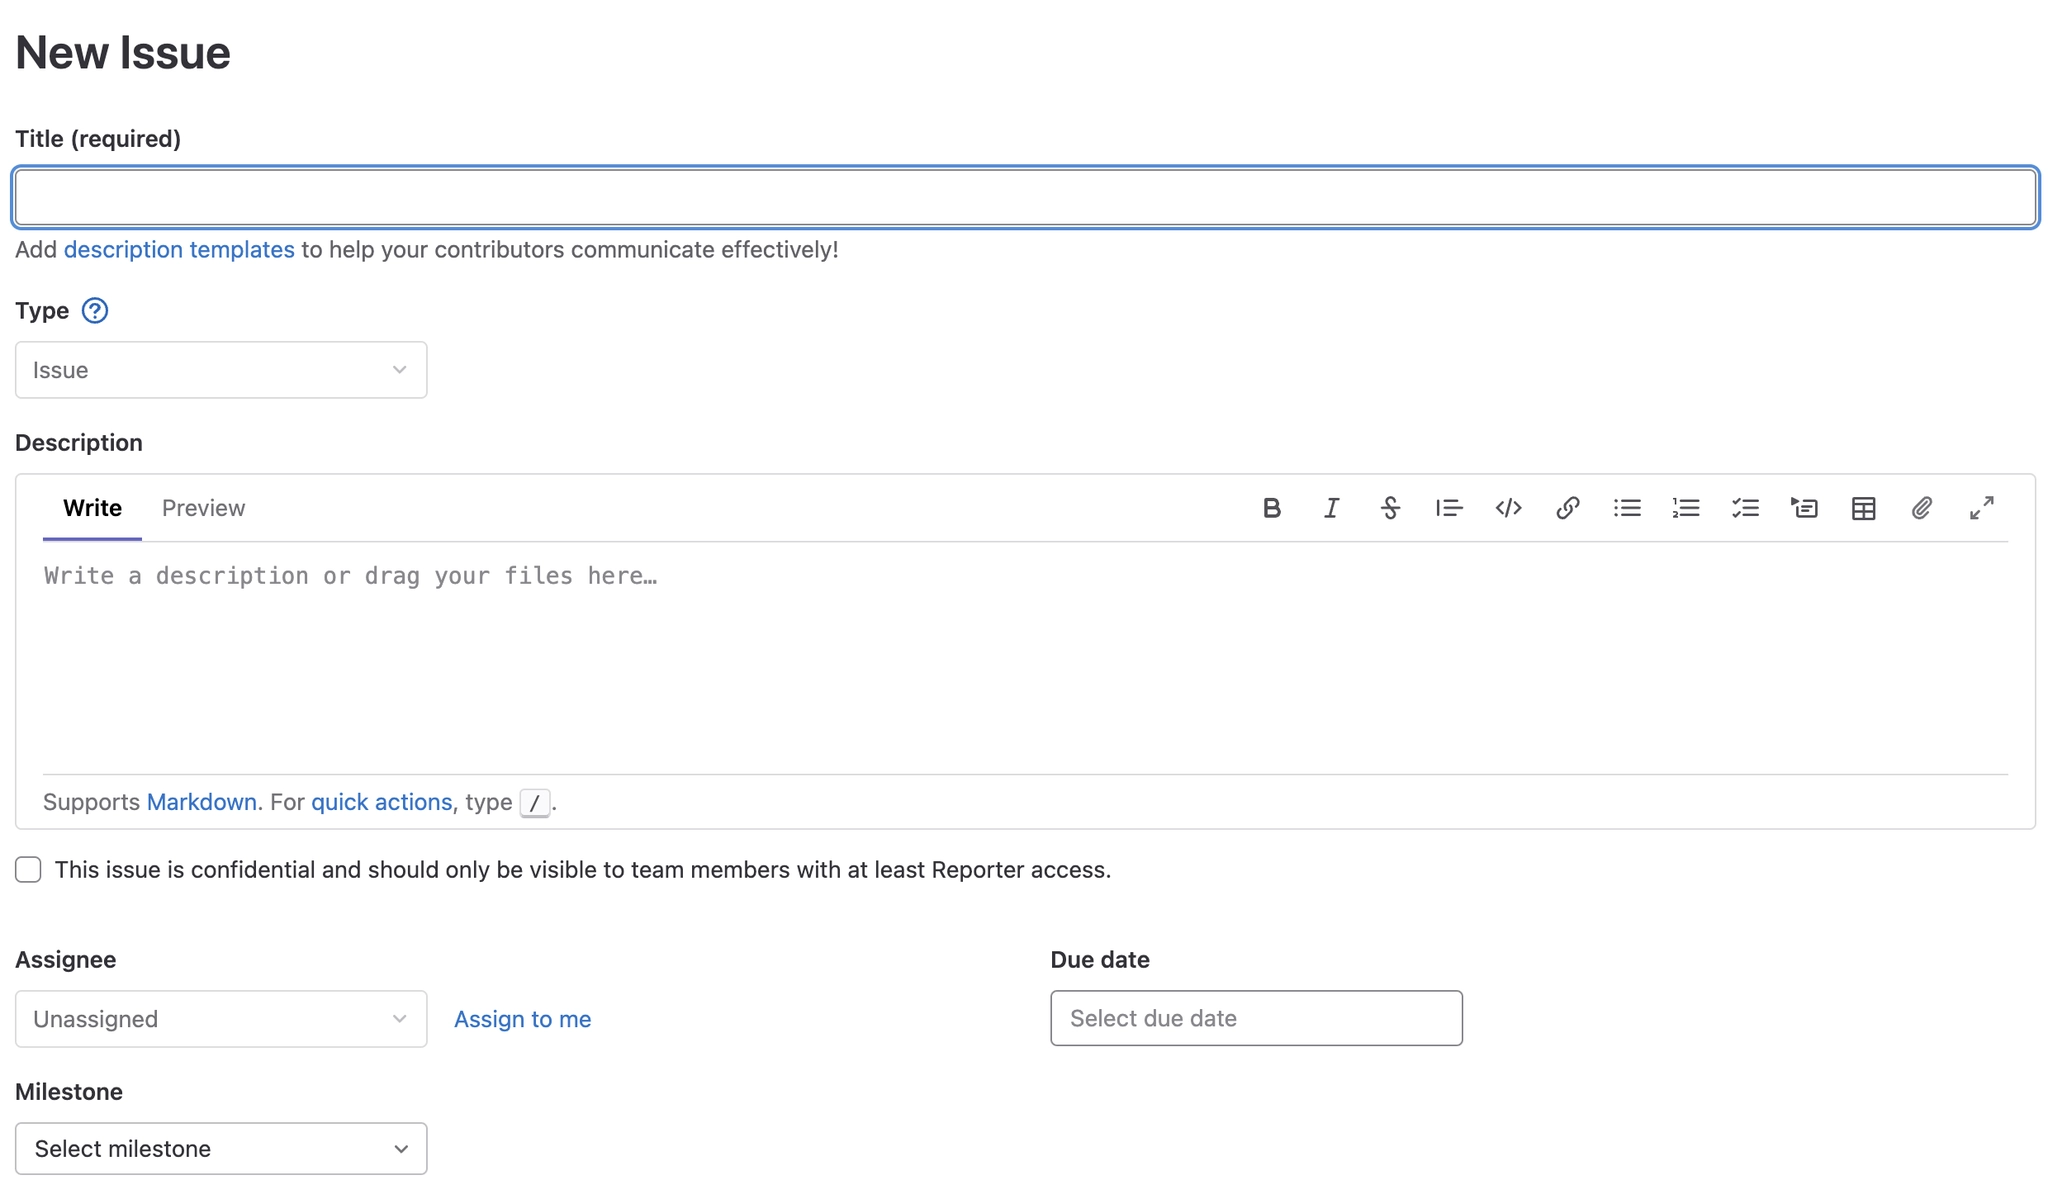The image size is (2048, 1189).
Task: Switch to the Preview tab
Action: (x=203, y=508)
